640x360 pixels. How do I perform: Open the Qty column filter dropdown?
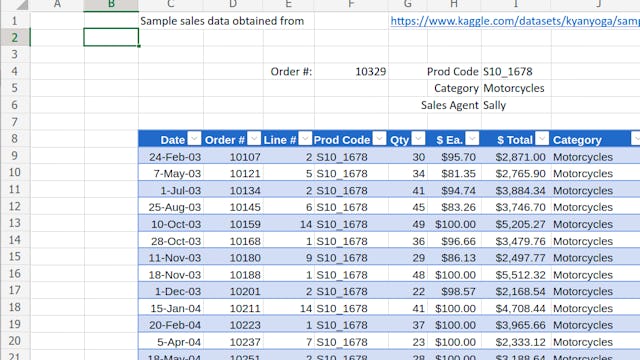[x=418, y=139]
